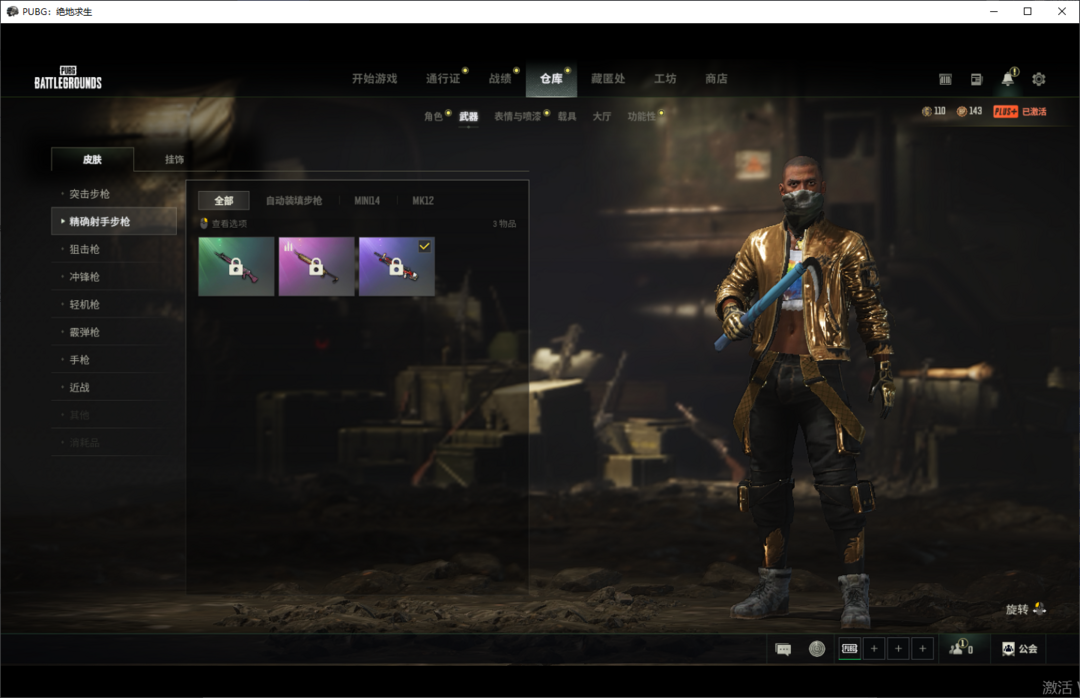The height and width of the screenshot is (698, 1080).
Task: Open the 商店 tab
Action: click(x=716, y=79)
